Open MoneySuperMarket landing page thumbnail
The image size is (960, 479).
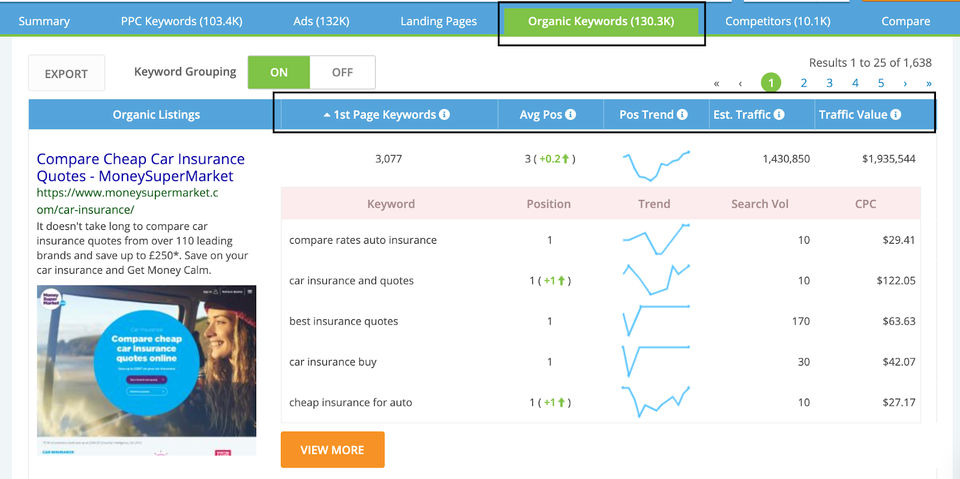click(x=146, y=370)
